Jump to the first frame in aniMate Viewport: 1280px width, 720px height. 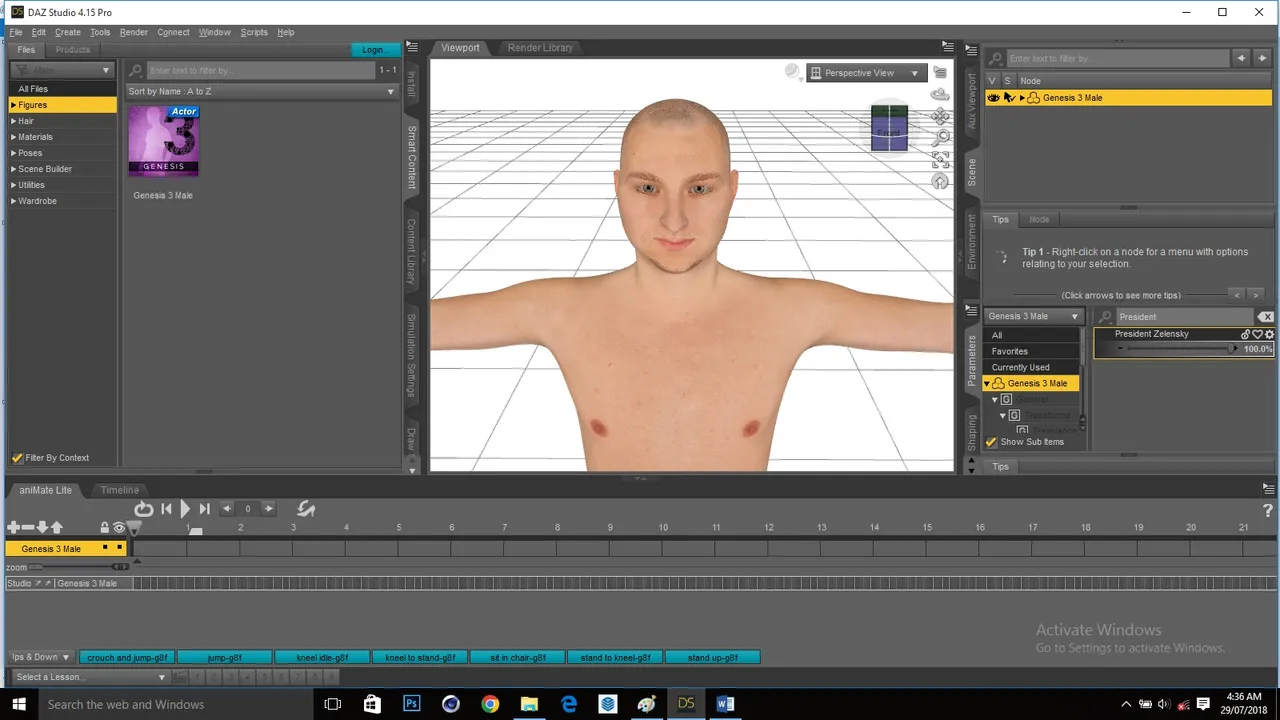[166, 509]
